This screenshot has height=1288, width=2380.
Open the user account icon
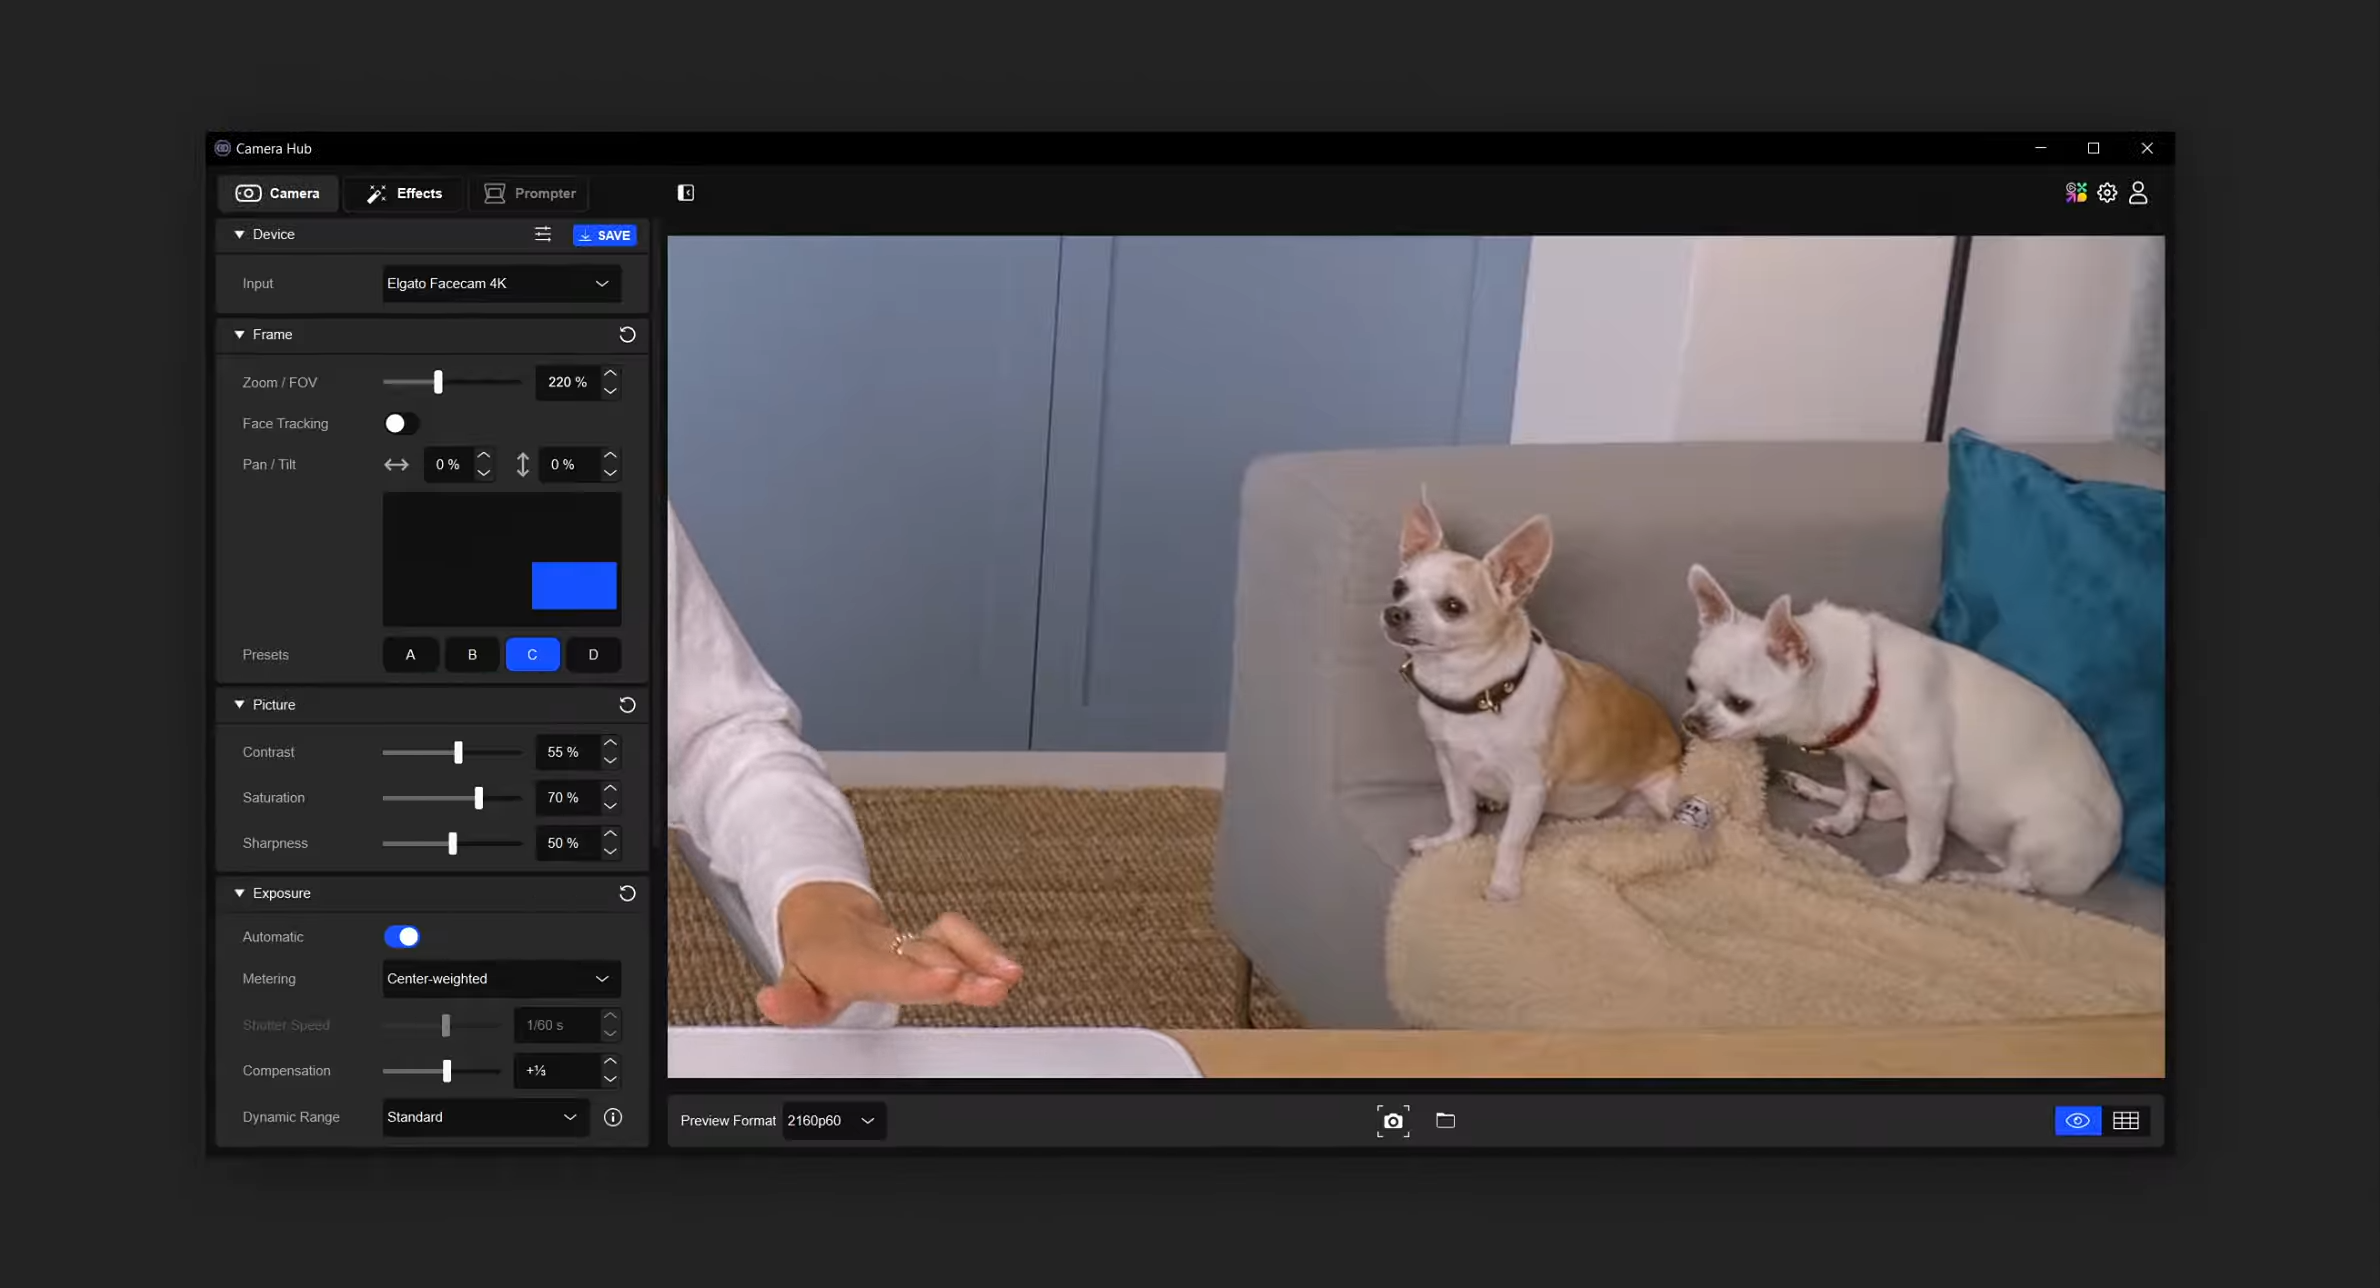[x=2138, y=193]
